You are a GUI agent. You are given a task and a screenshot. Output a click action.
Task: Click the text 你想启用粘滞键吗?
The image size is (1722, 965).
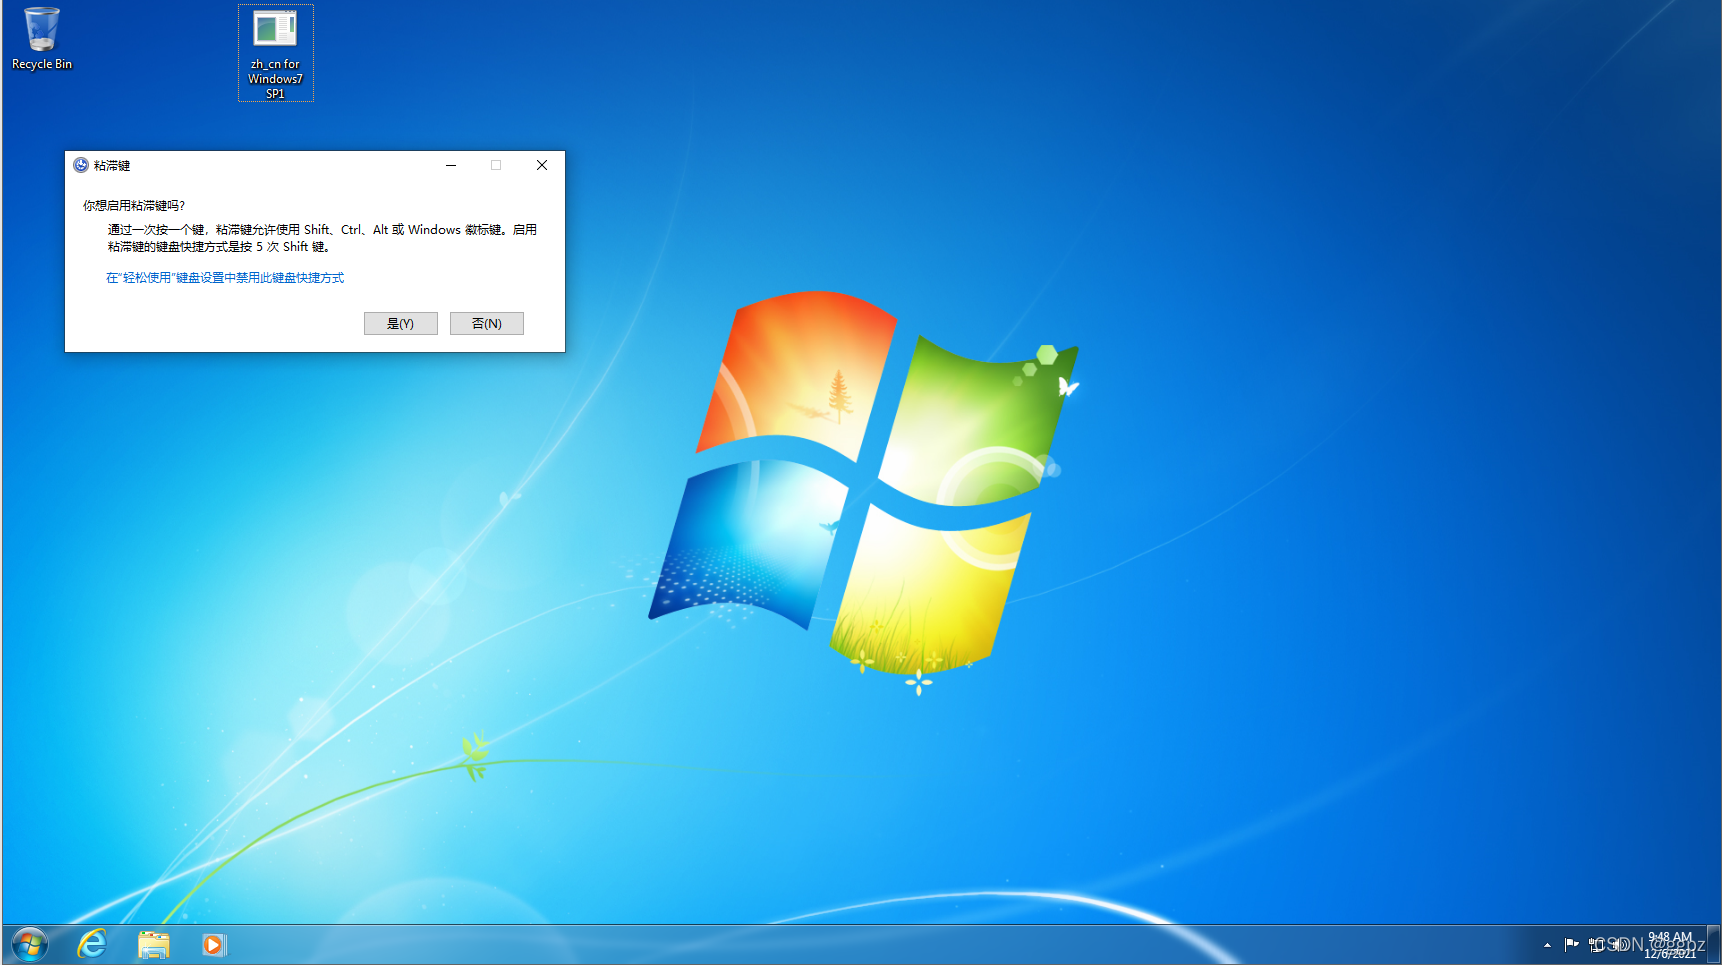(x=134, y=205)
